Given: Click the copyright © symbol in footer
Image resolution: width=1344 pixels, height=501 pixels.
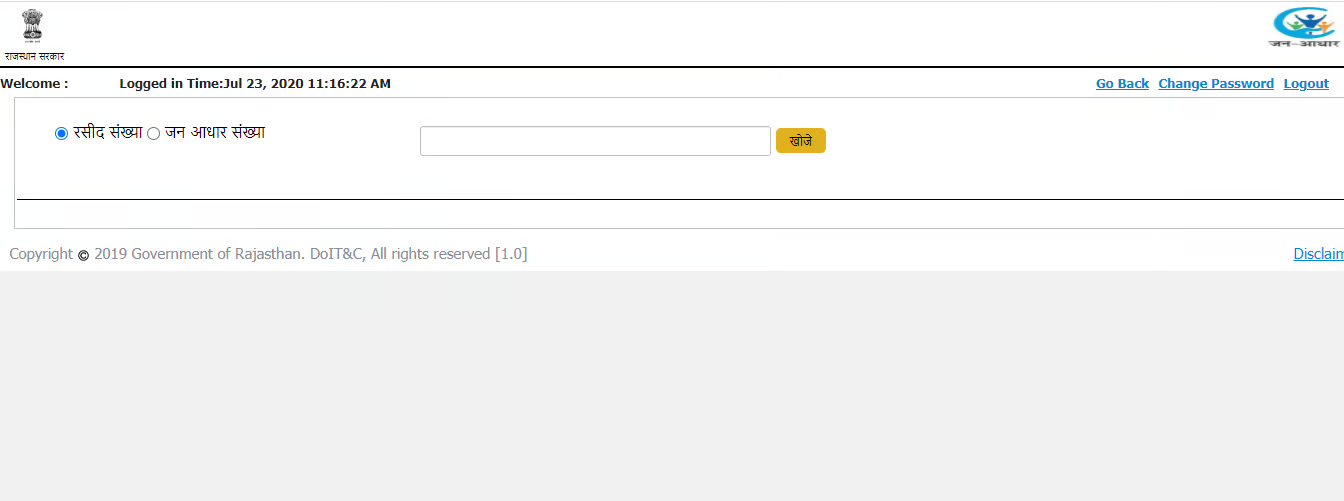Looking at the screenshot, I should point(84,255).
